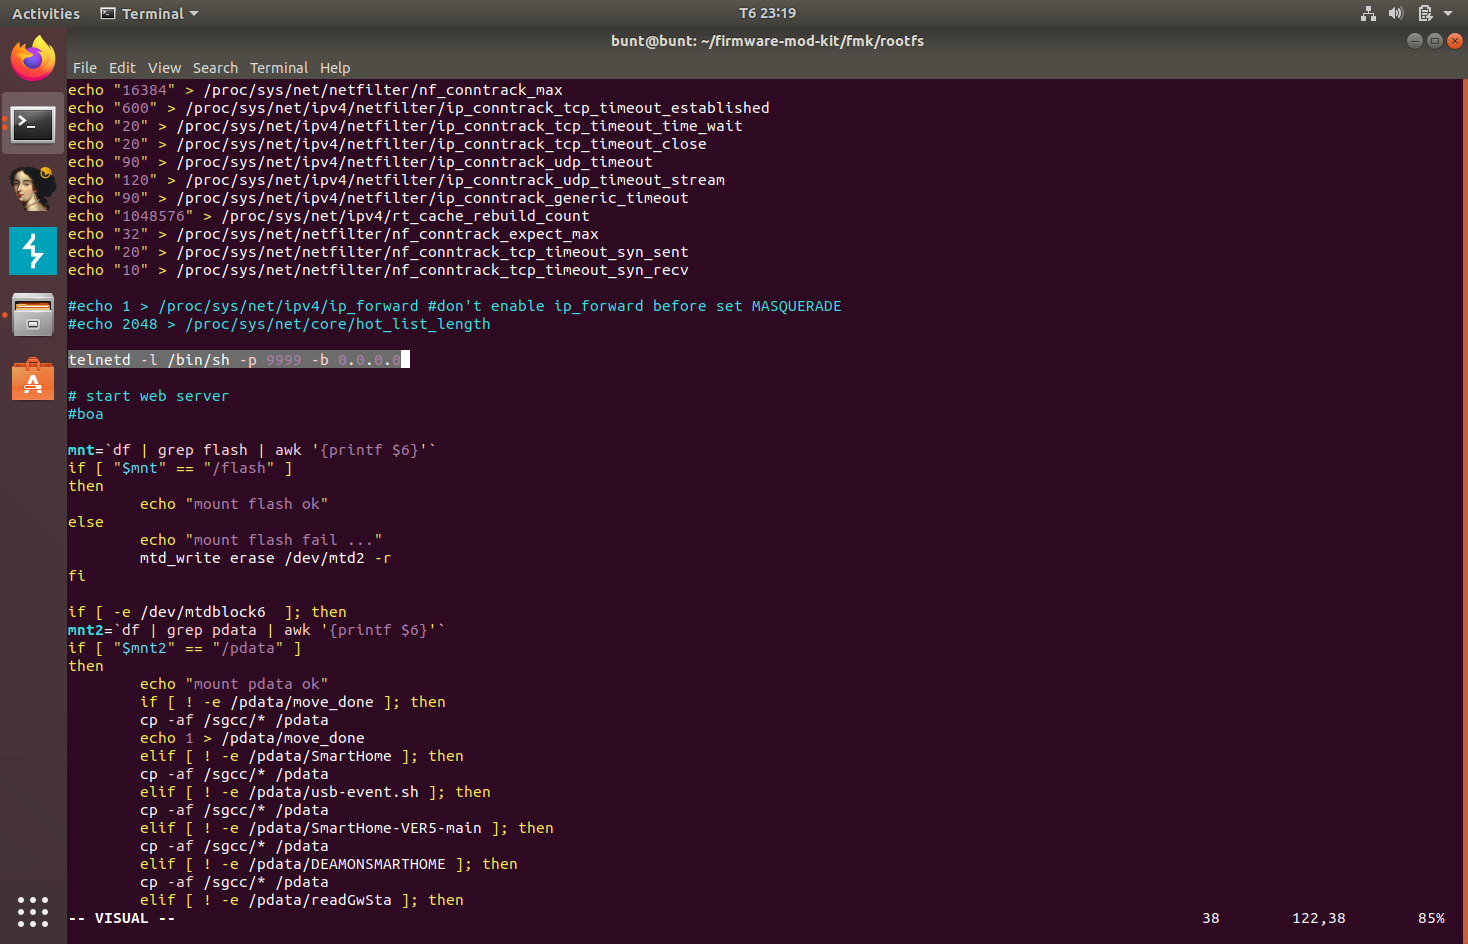Open the Edit menu

pyautogui.click(x=122, y=68)
